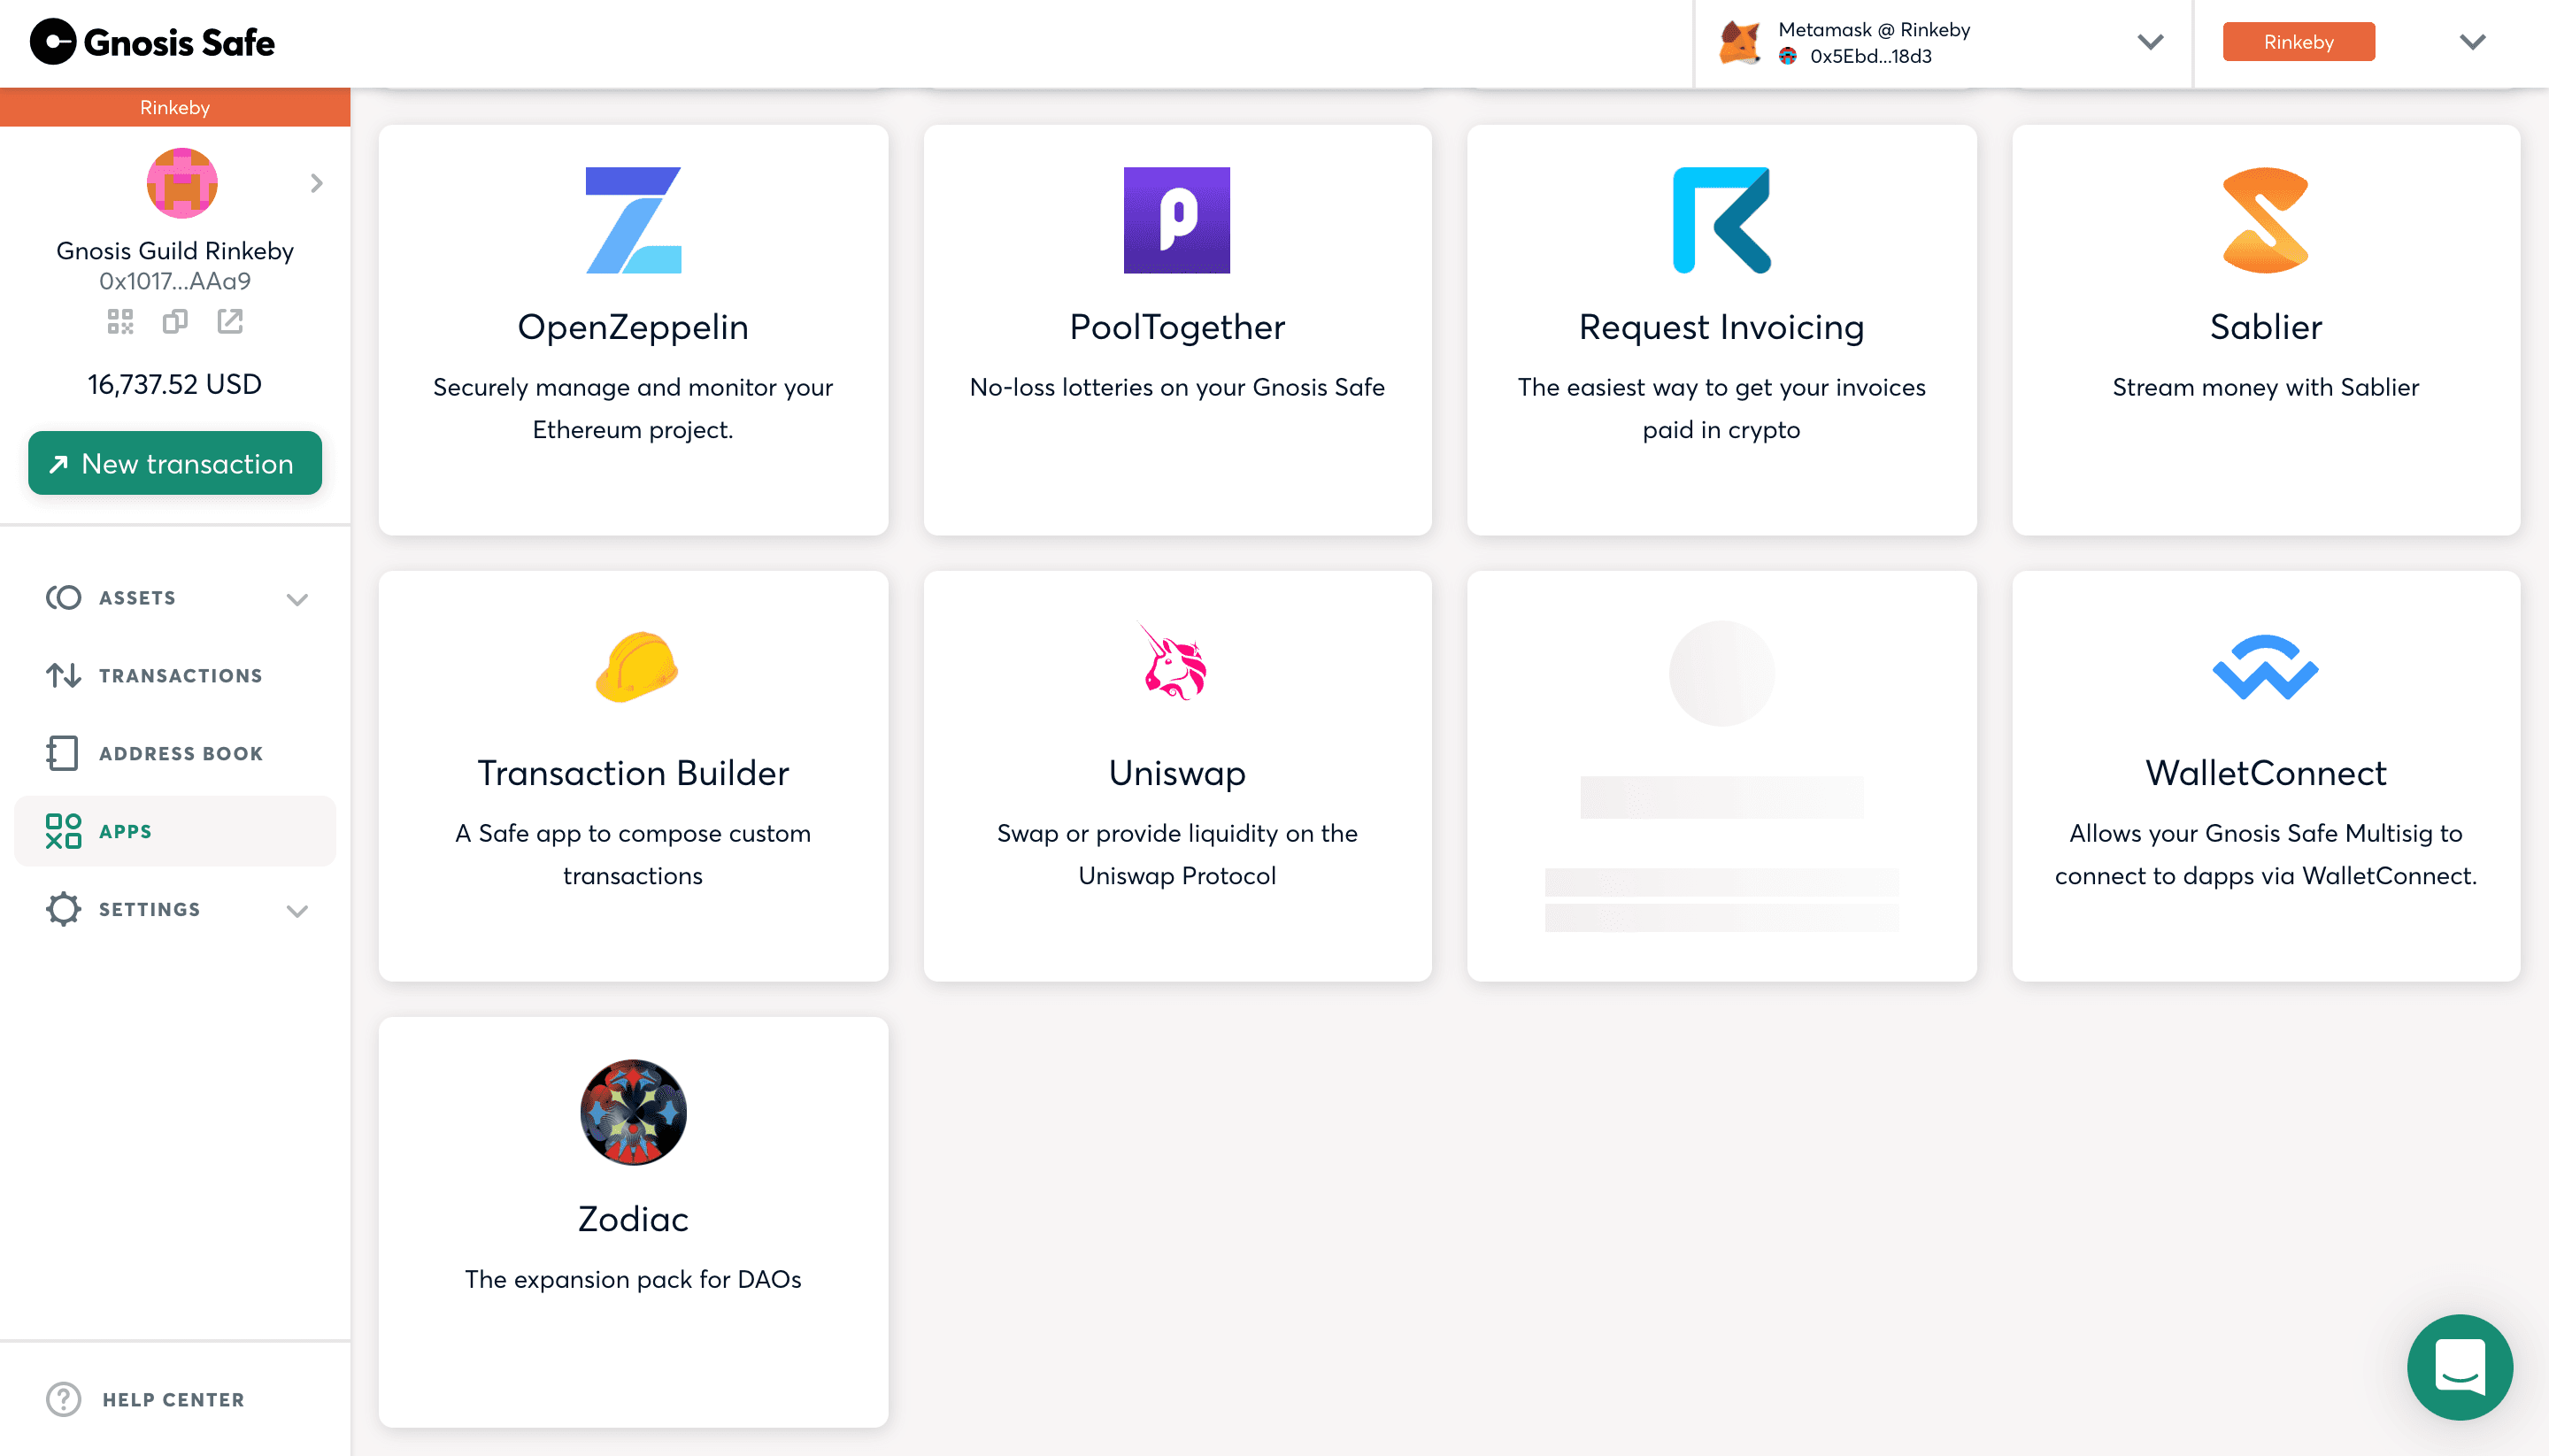Screen dimensions: 2549x1456
Task: Open the Intercom chat bubble
Action: tap(2460, 1368)
